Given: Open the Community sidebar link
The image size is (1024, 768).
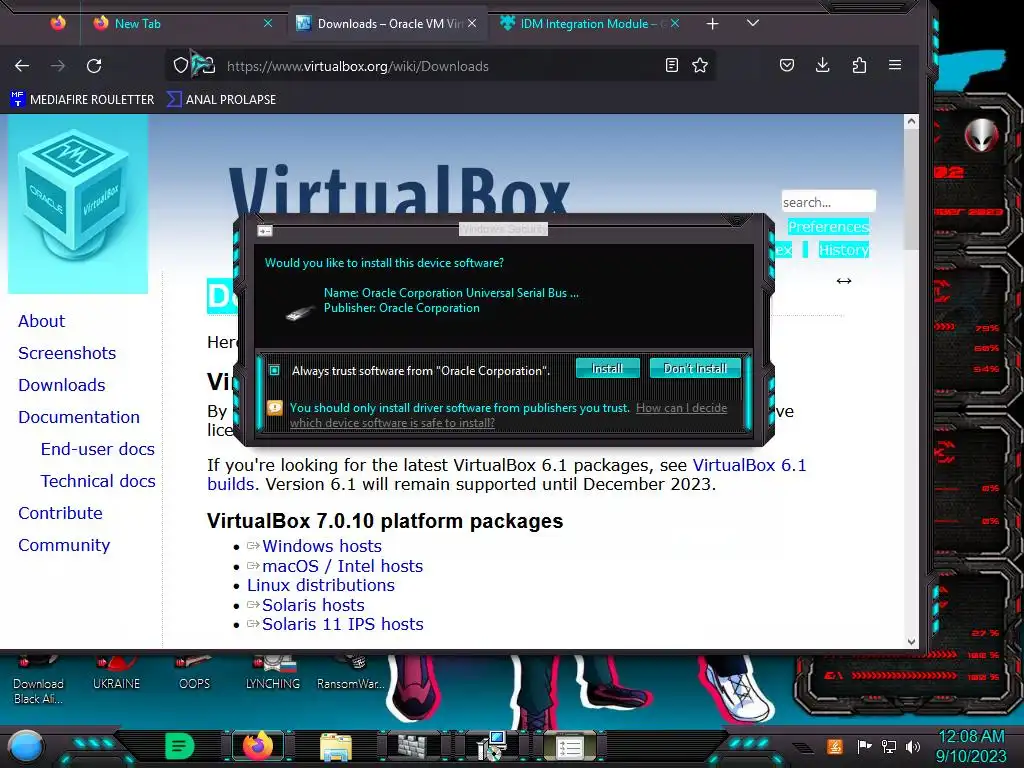Looking at the screenshot, I should [x=64, y=545].
